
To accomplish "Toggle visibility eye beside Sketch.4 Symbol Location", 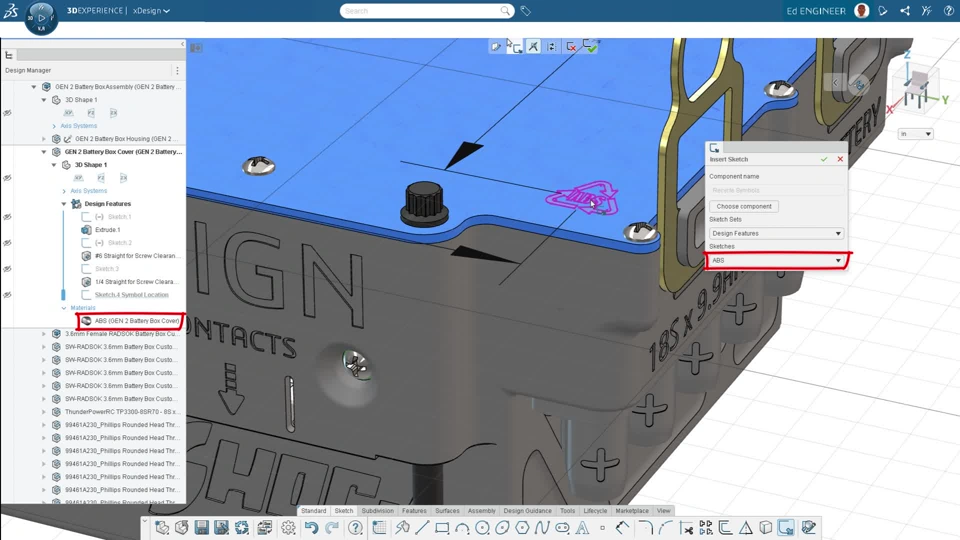I will (x=7, y=295).
